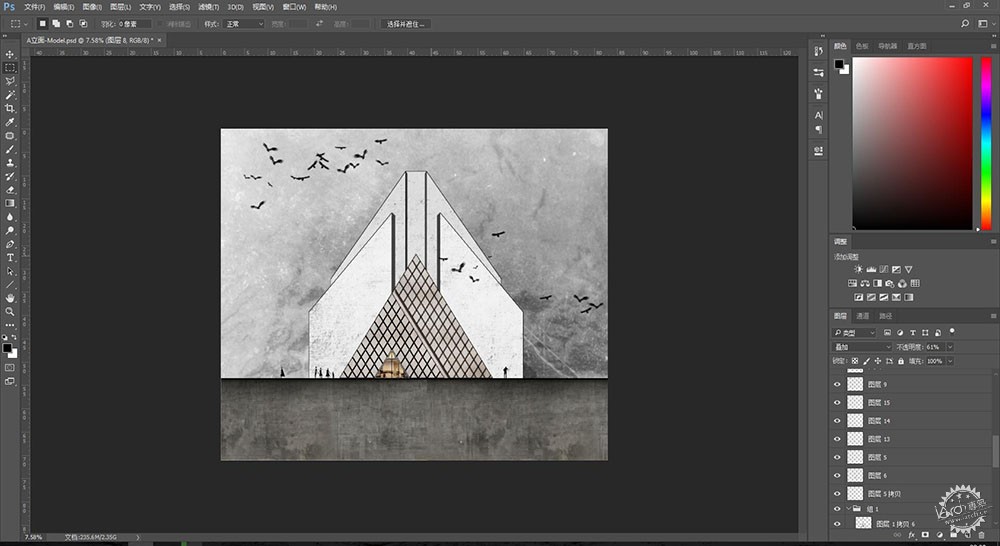This screenshot has height=546, width=1000.
Task: Select the Gradient tool
Action: click(x=10, y=203)
